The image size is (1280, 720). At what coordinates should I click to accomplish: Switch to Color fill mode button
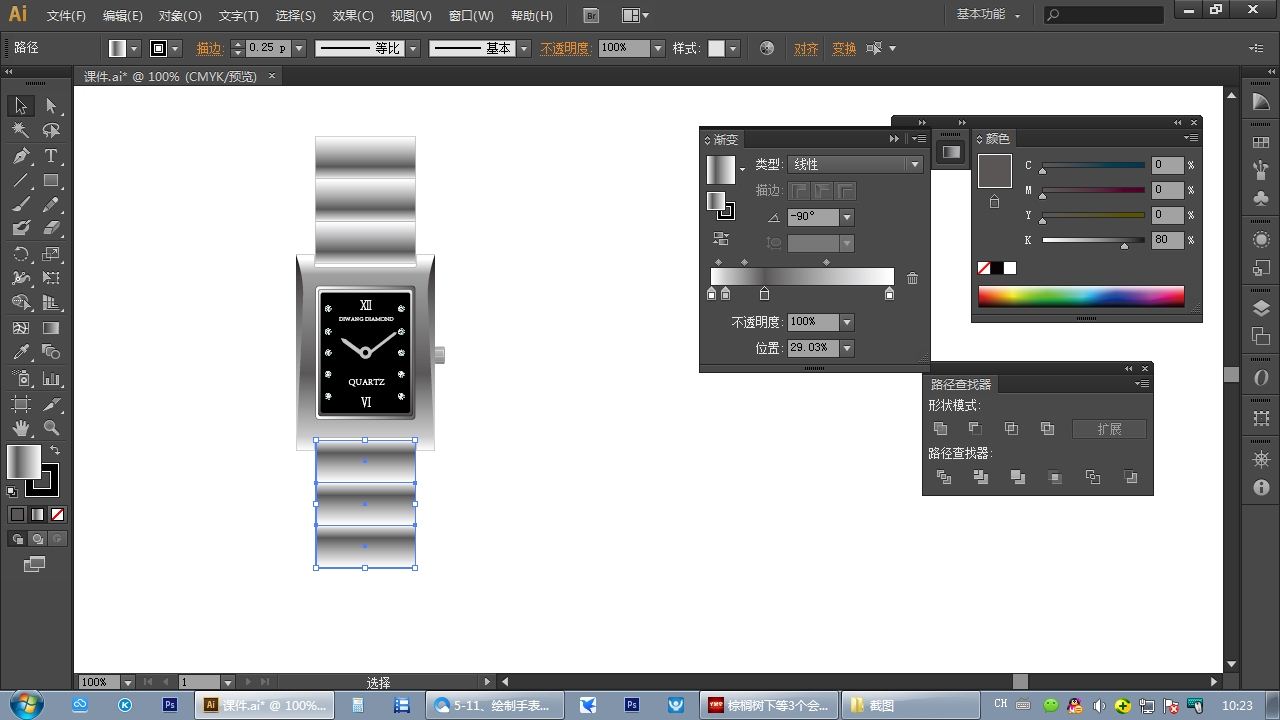[x=17, y=514]
